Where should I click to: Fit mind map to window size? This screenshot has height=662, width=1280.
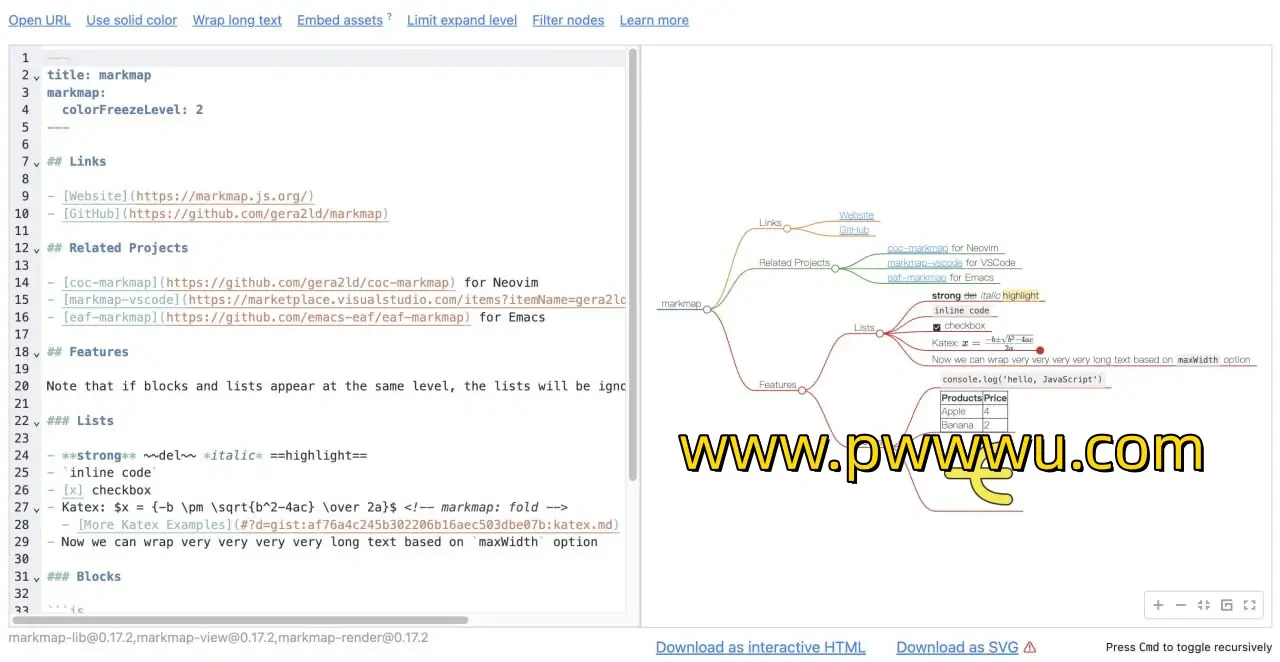tap(1204, 605)
